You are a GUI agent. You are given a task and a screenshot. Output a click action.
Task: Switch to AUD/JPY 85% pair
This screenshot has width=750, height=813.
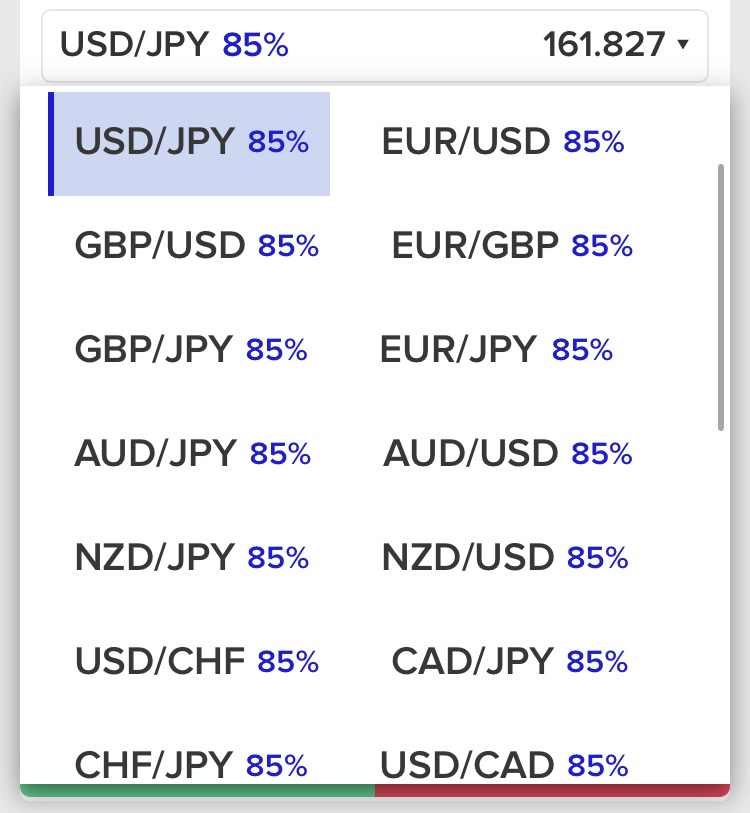point(192,453)
